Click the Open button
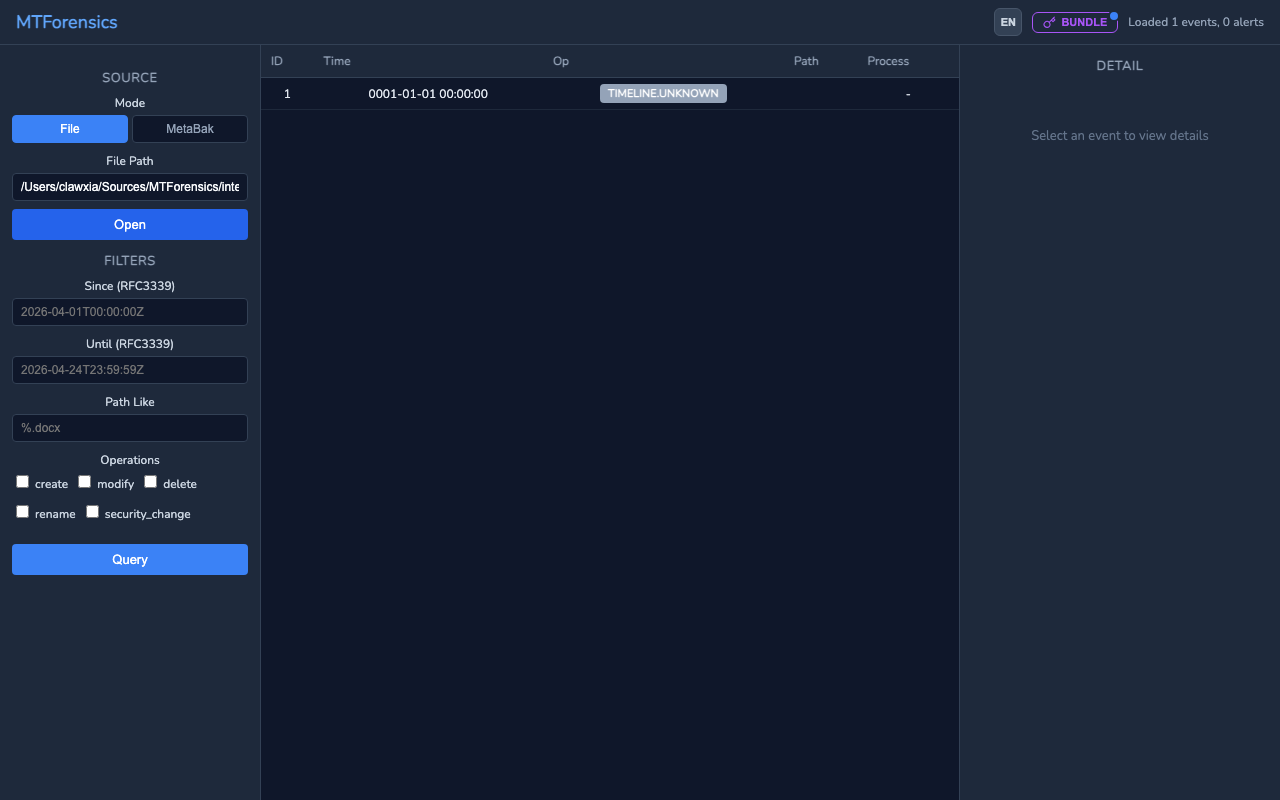 point(130,225)
